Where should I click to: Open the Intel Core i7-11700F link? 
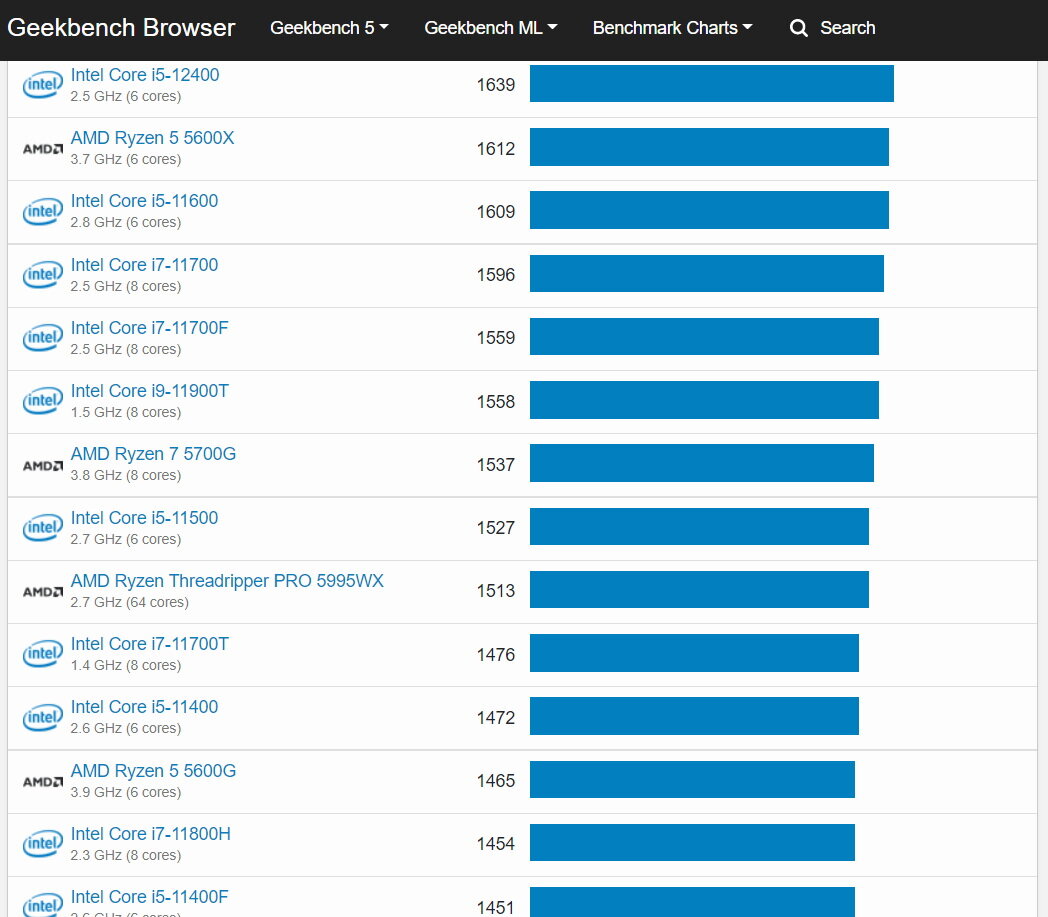150,328
